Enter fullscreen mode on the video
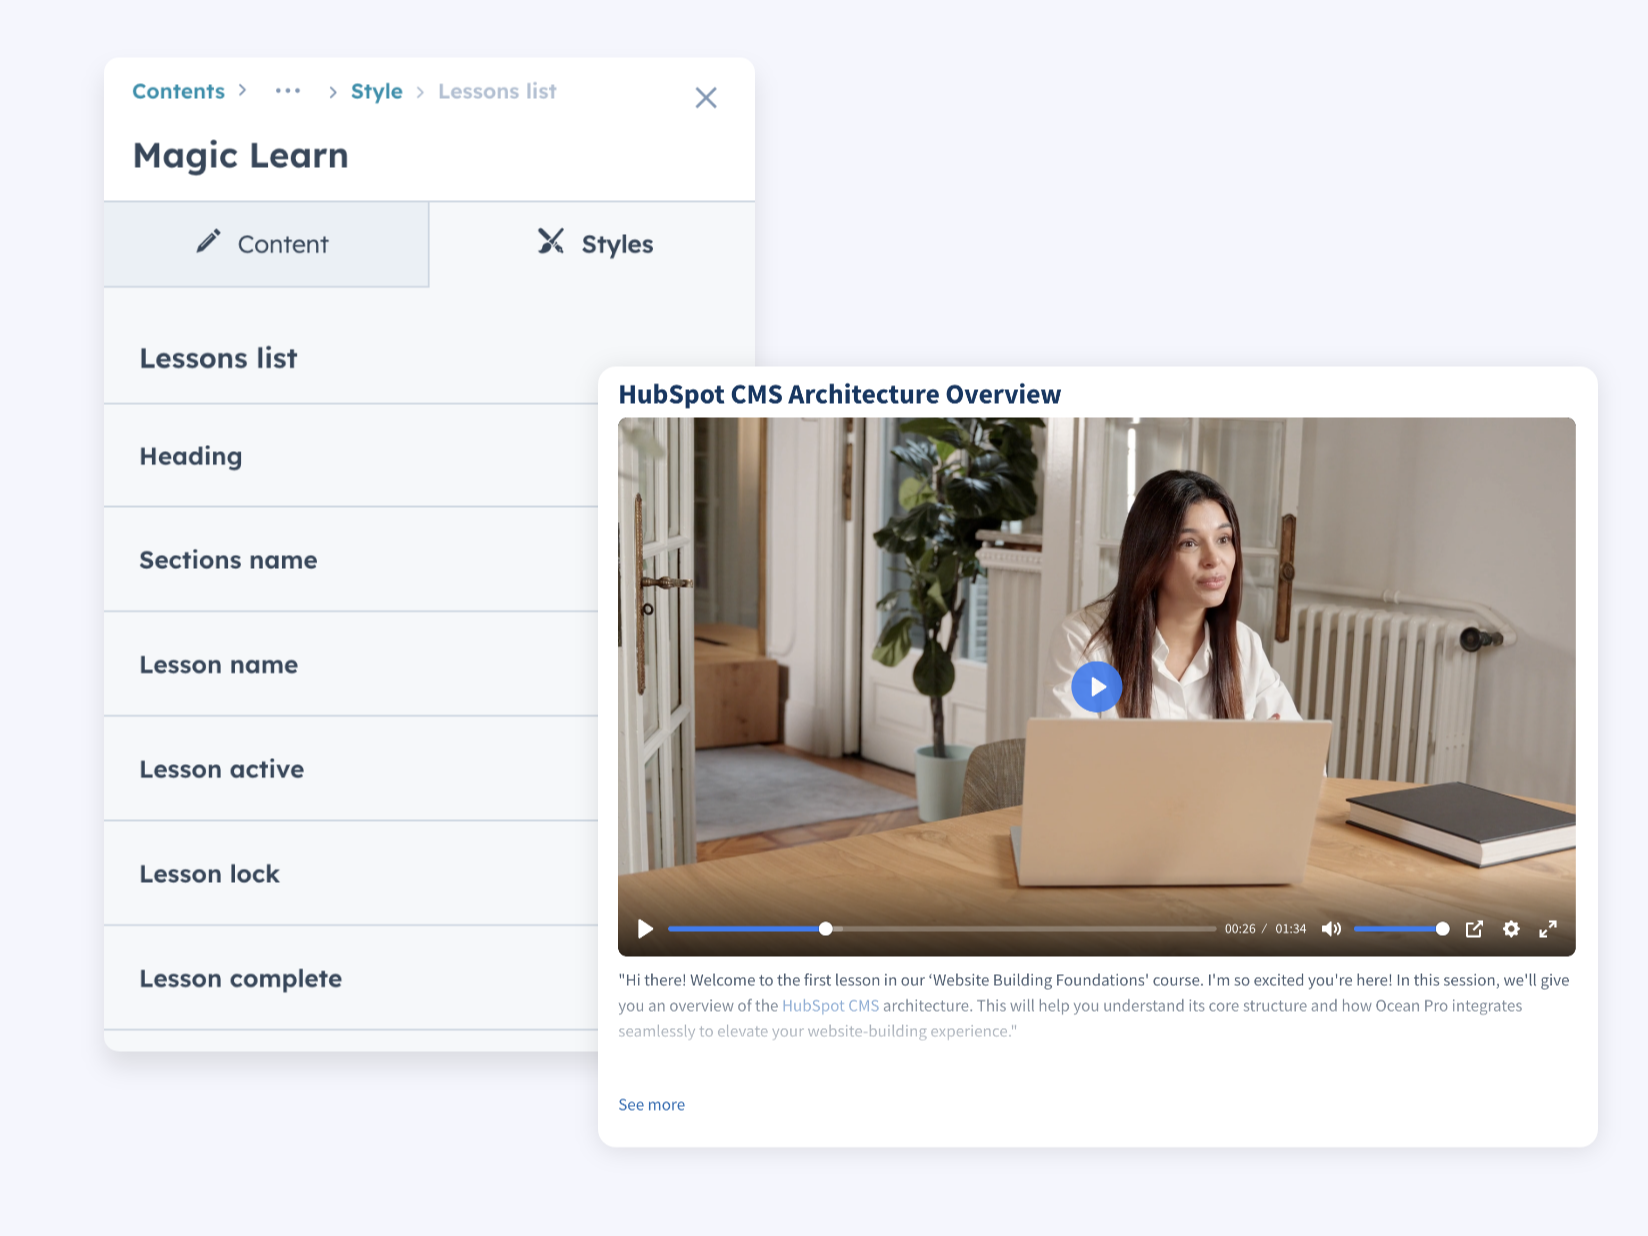Screen dimensions: 1648x1236 pyautogui.click(x=1549, y=929)
